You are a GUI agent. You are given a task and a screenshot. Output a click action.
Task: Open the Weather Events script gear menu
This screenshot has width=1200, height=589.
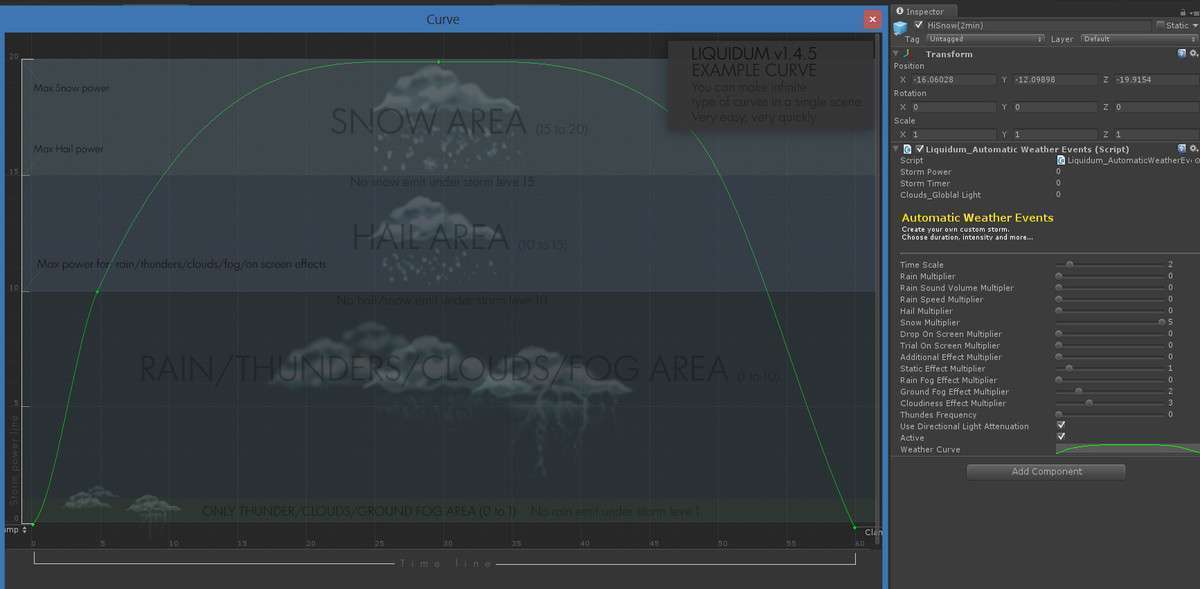tap(1194, 149)
